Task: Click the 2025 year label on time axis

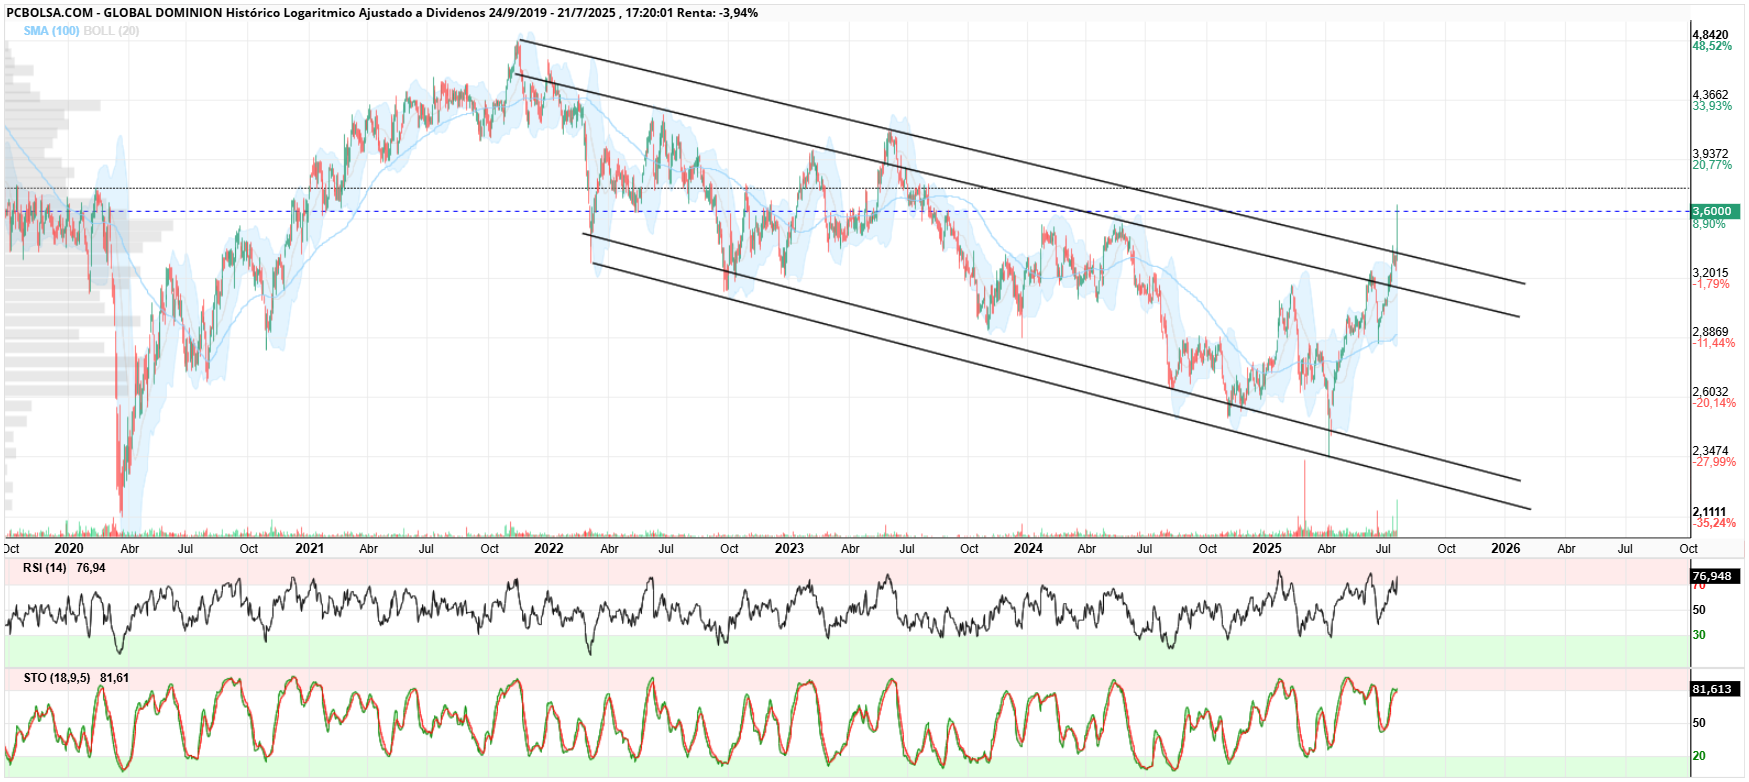Action: point(1267,548)
